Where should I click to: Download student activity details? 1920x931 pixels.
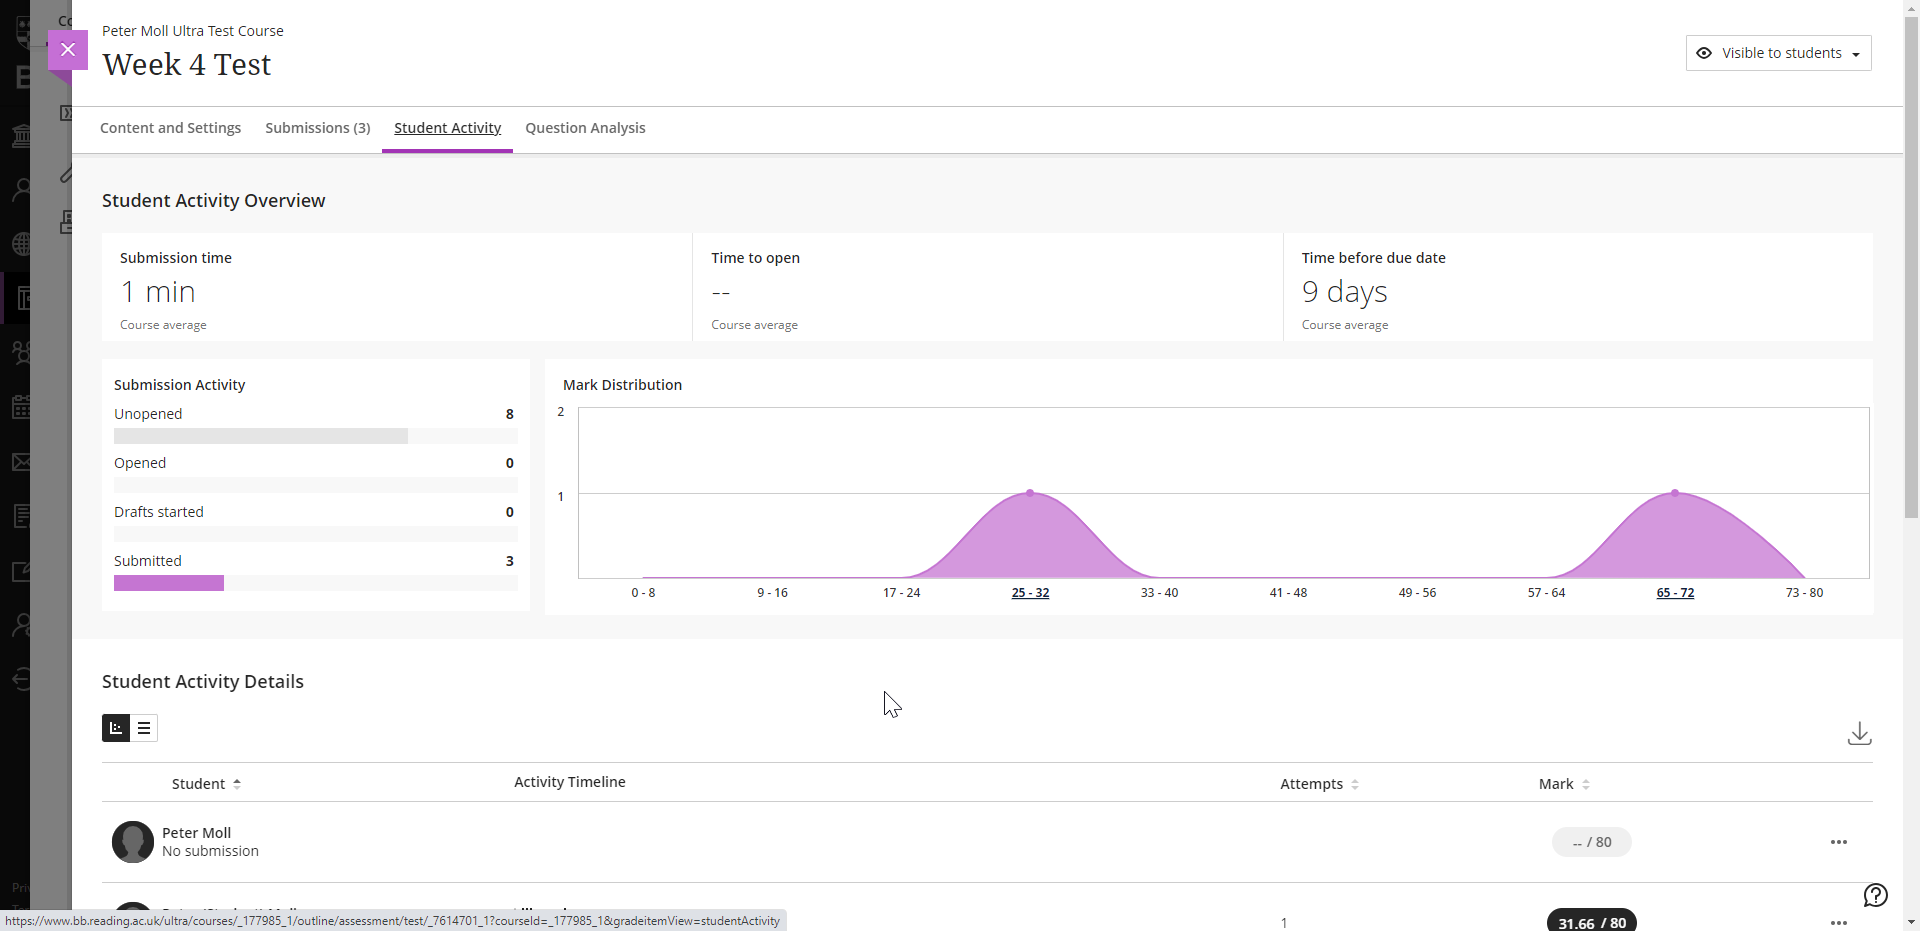pos(1859,734)
